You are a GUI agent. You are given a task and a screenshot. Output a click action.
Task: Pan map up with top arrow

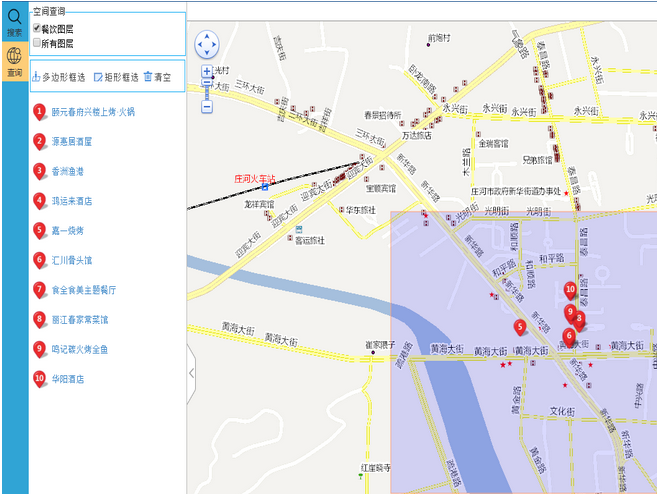[x=207, y=36]
